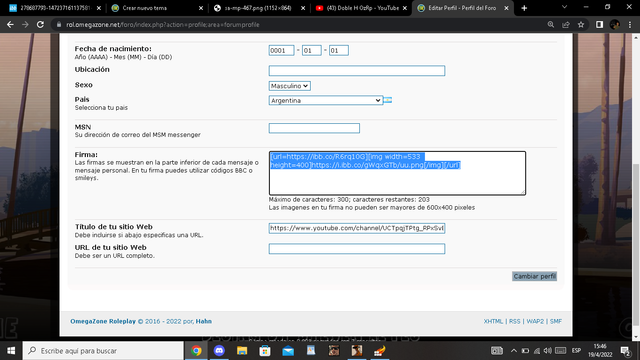Open the notification center icon
This screenshot has width=640, height=360.
pyautogui.click(x=625, y=351)
